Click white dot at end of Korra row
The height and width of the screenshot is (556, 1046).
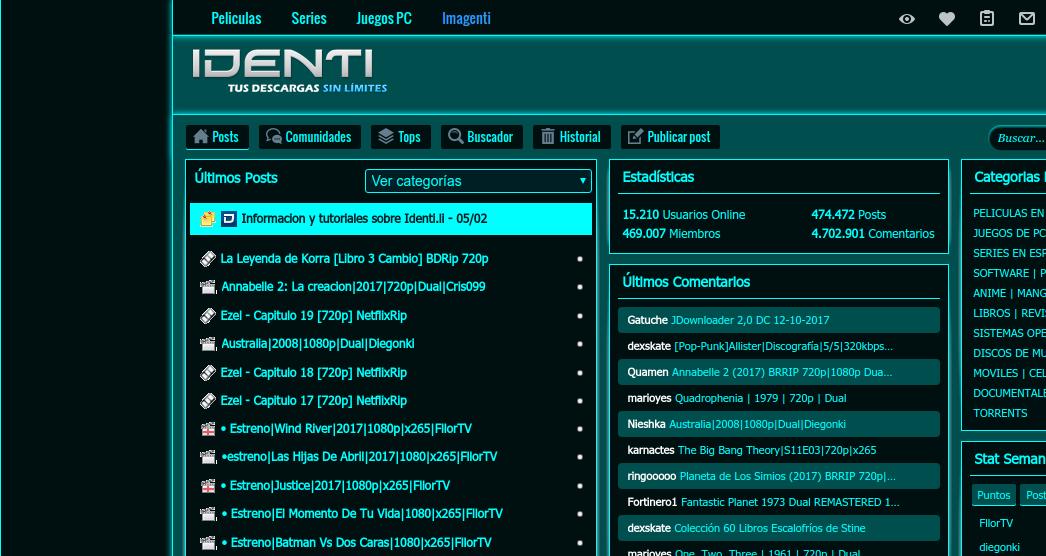(580, 258)
